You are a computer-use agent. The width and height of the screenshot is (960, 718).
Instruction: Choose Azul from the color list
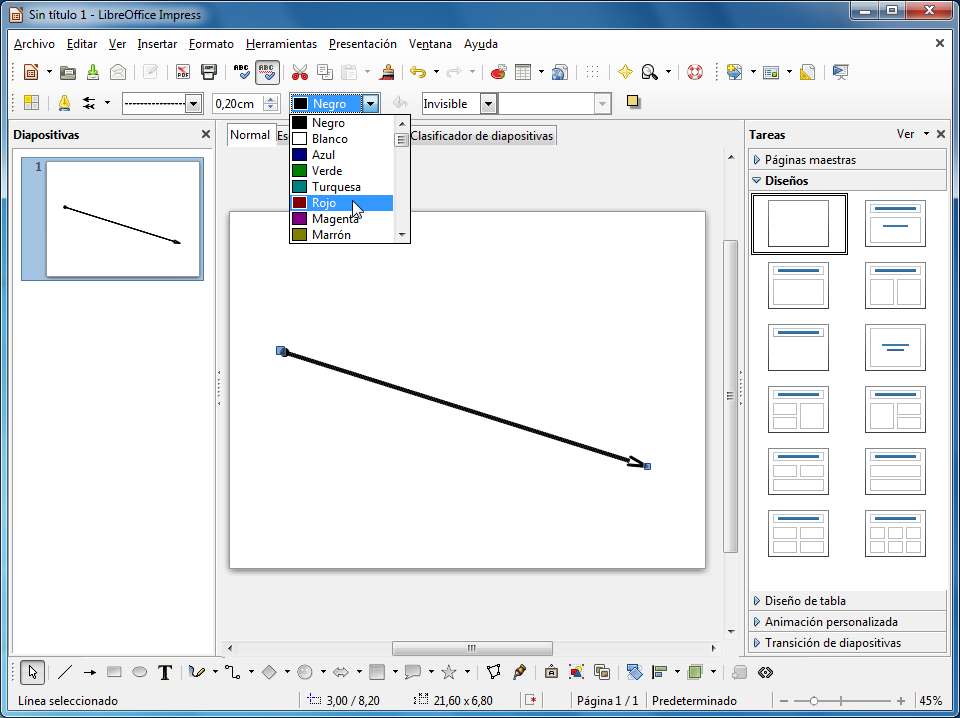point(342,155)
